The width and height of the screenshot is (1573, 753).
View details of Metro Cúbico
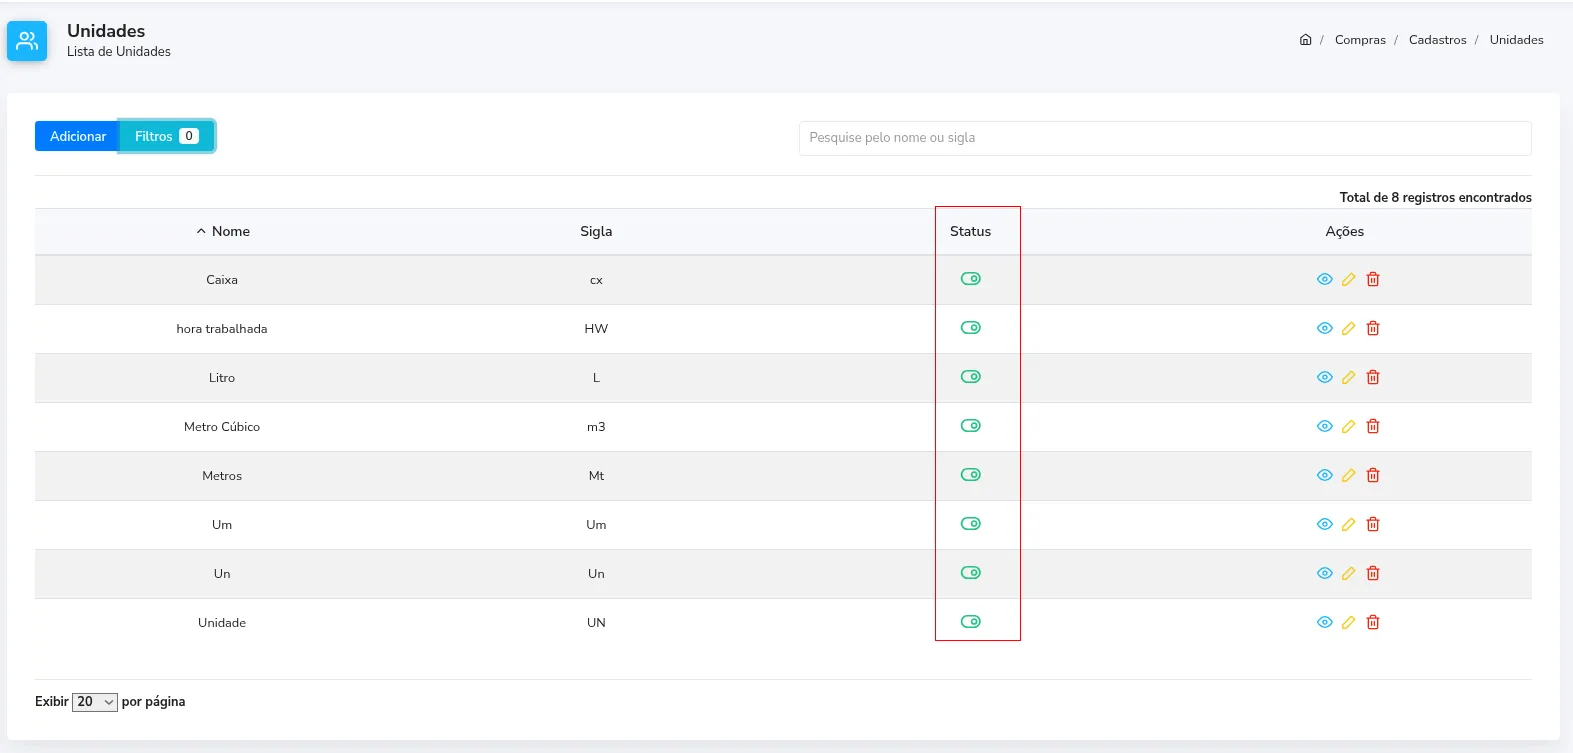pos(1325,427)
